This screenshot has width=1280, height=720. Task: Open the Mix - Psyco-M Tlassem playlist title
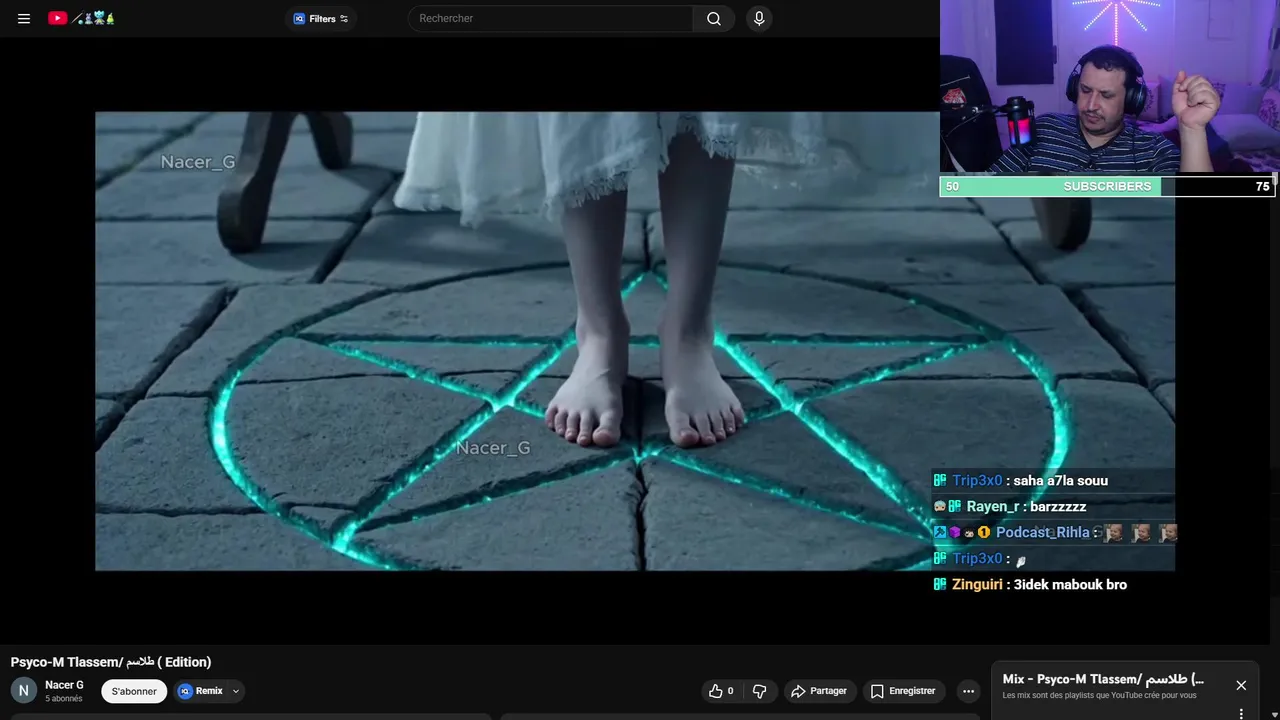[x=1103, y=679]
